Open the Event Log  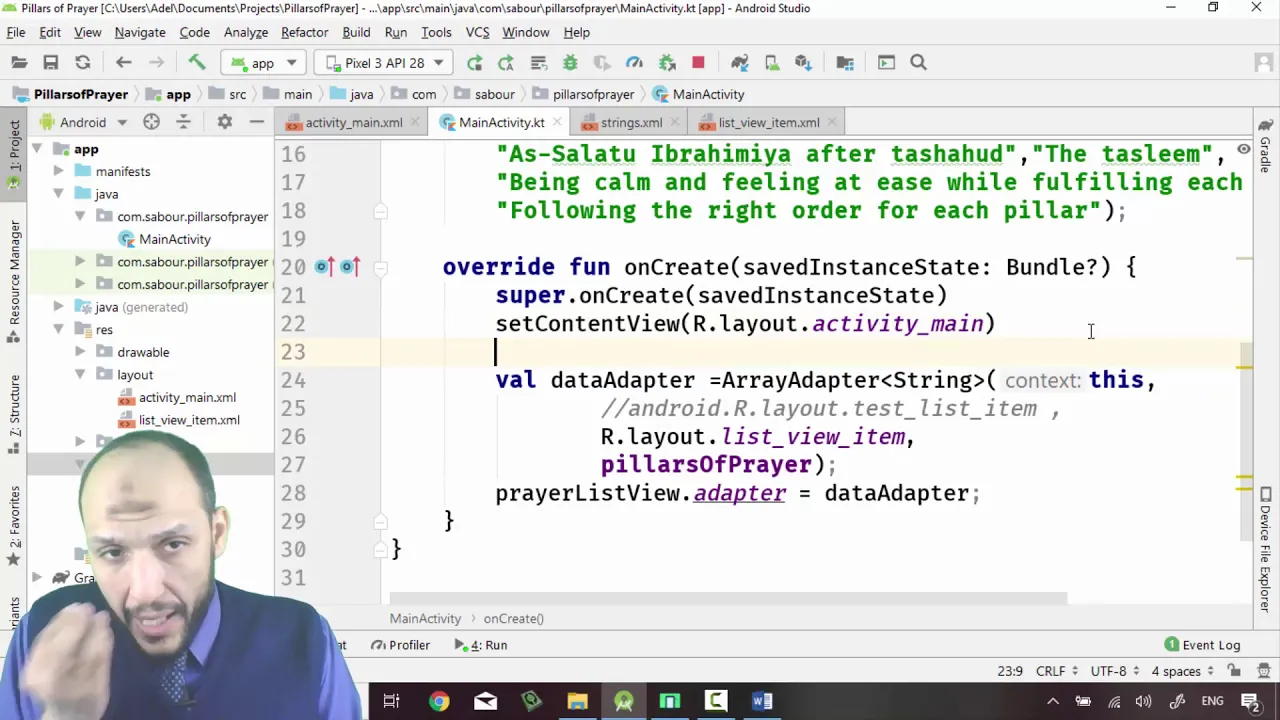[1202, 645]
